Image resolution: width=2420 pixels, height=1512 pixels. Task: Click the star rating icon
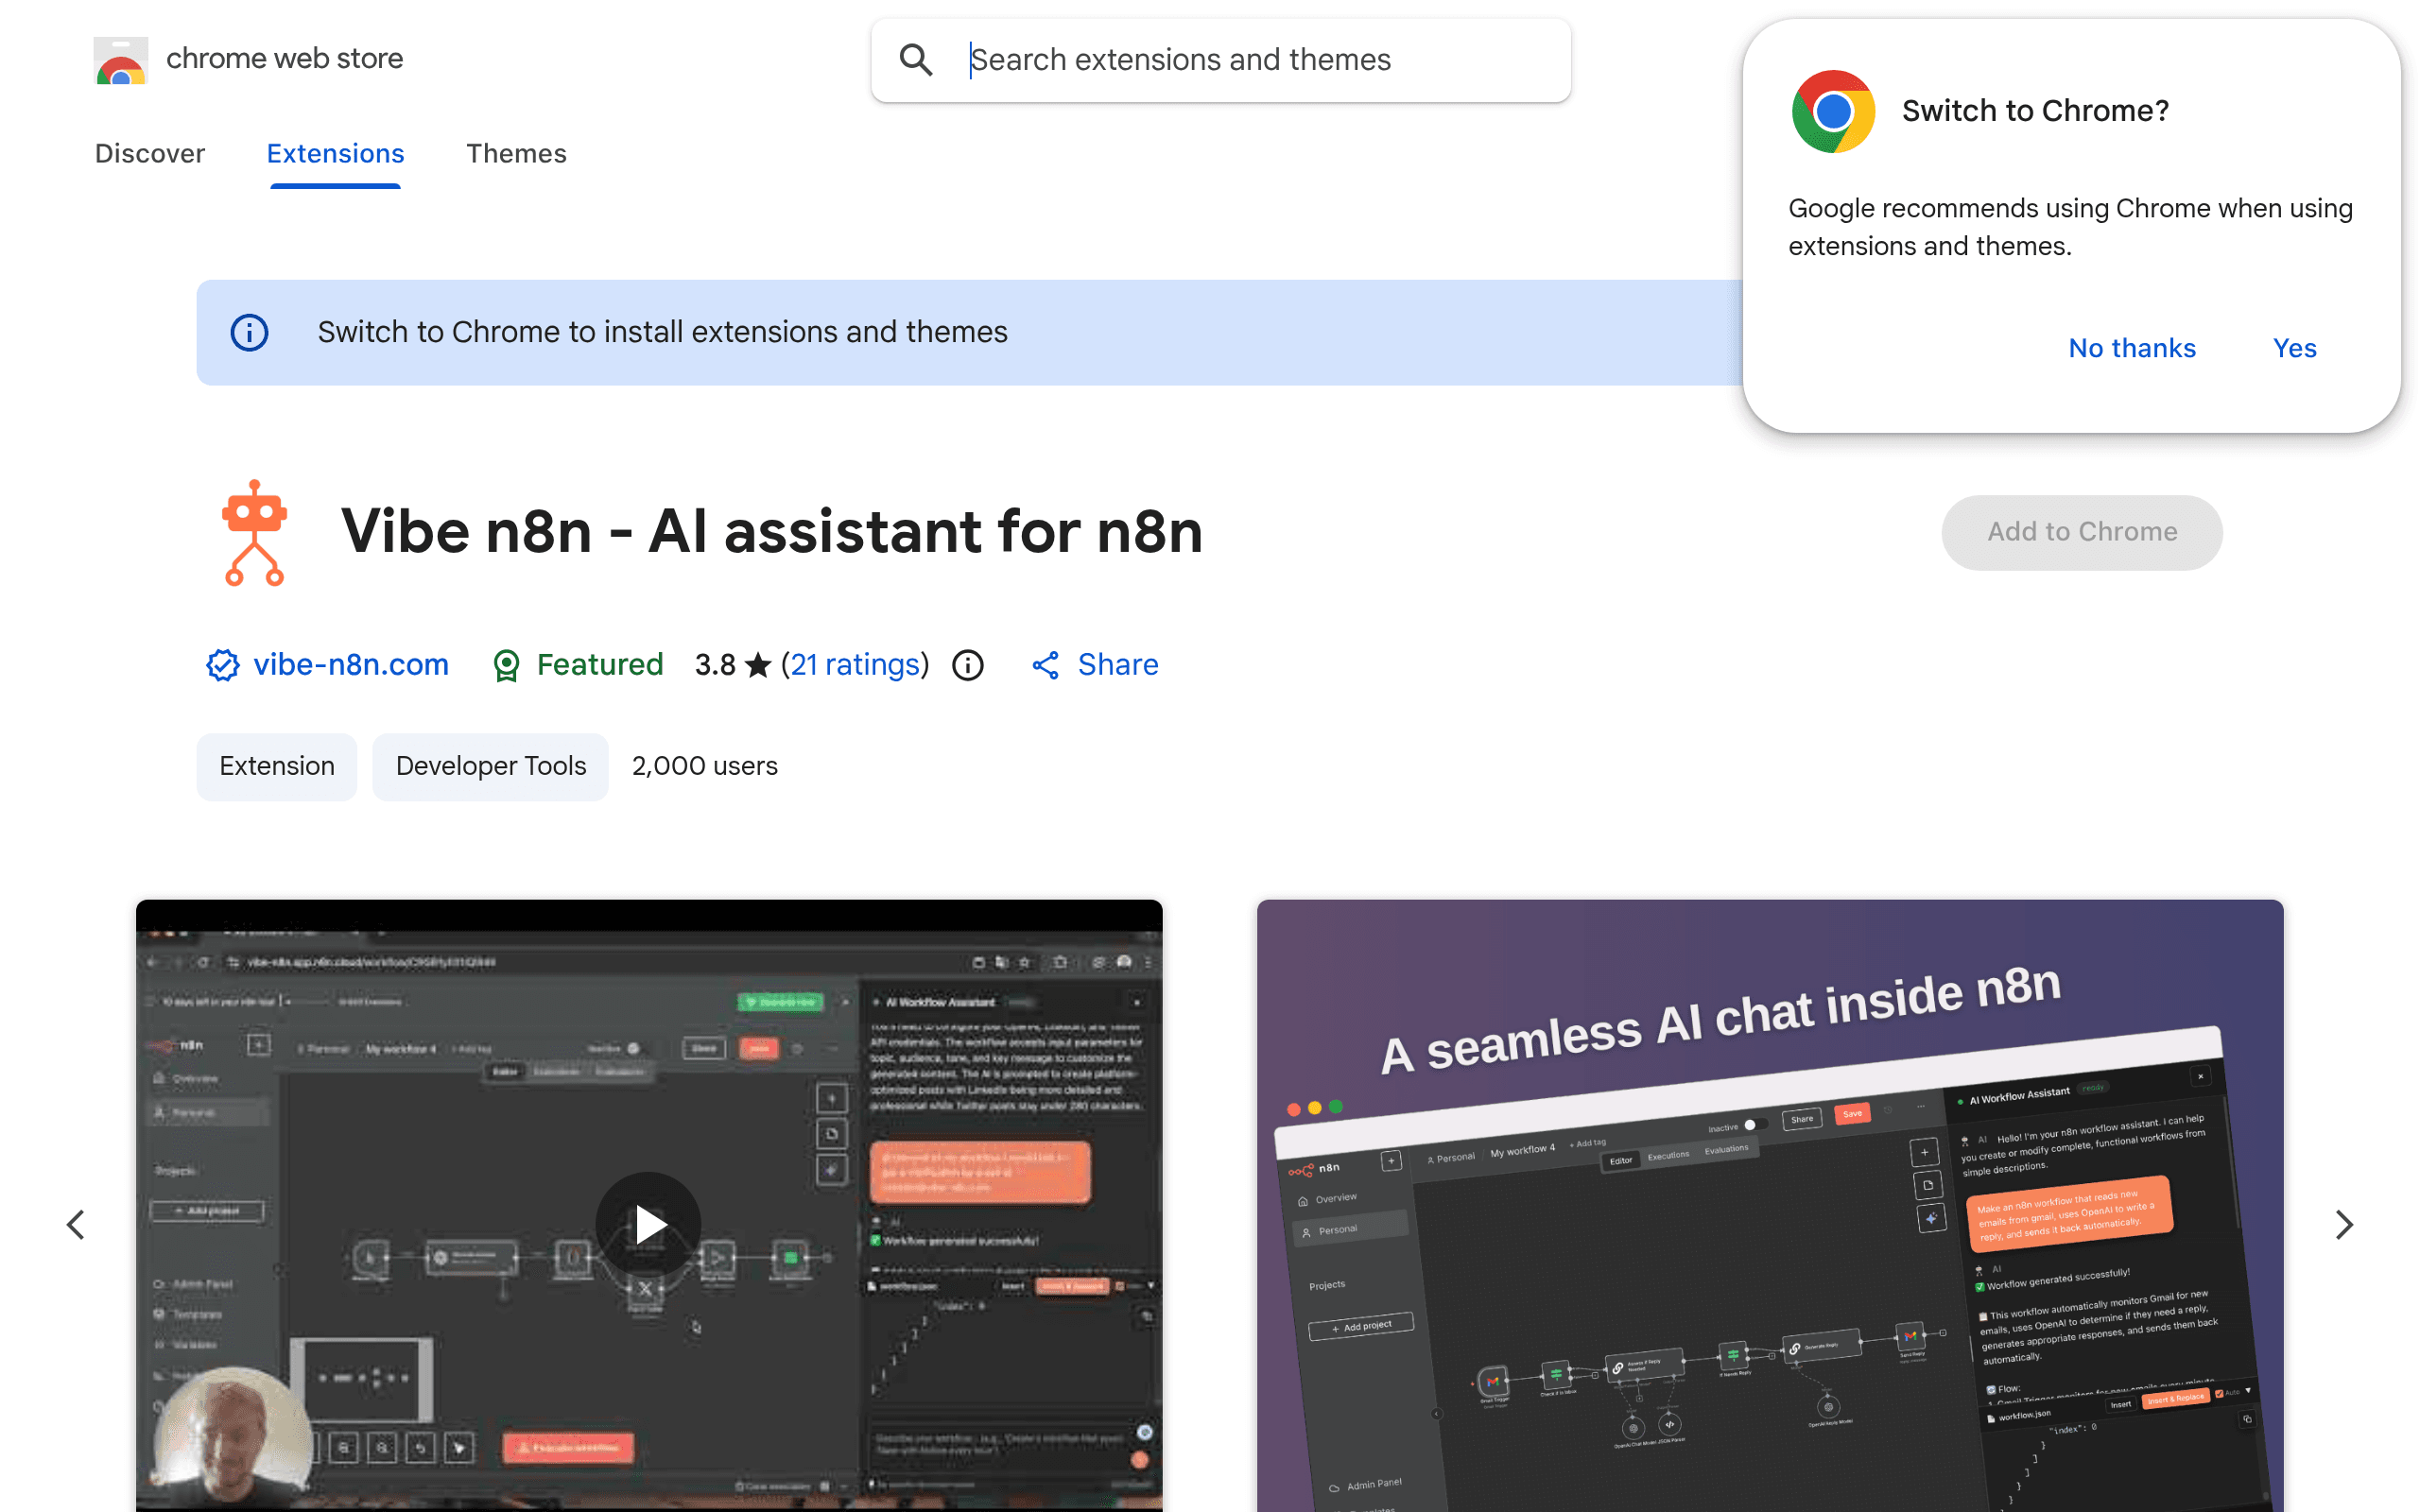pyautogui.click(x=759, y=665)
